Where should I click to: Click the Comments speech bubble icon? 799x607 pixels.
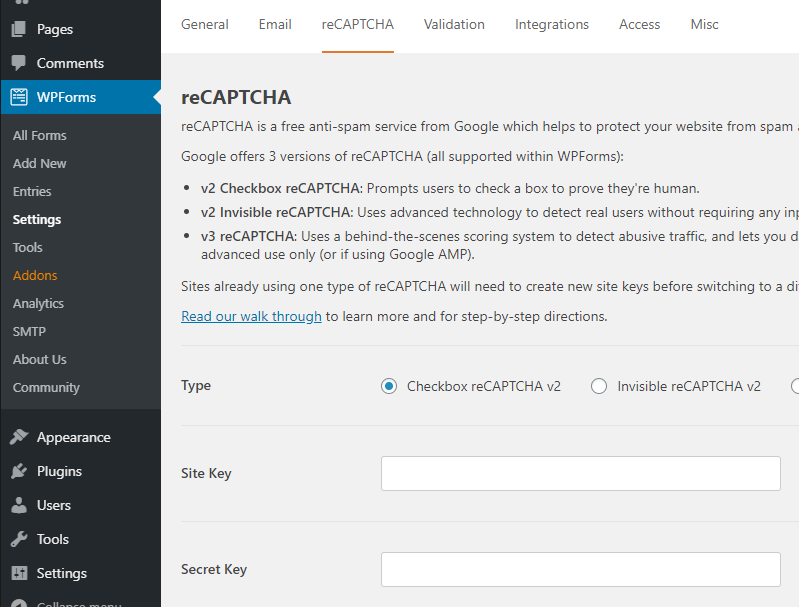click(x=18, y=63)
